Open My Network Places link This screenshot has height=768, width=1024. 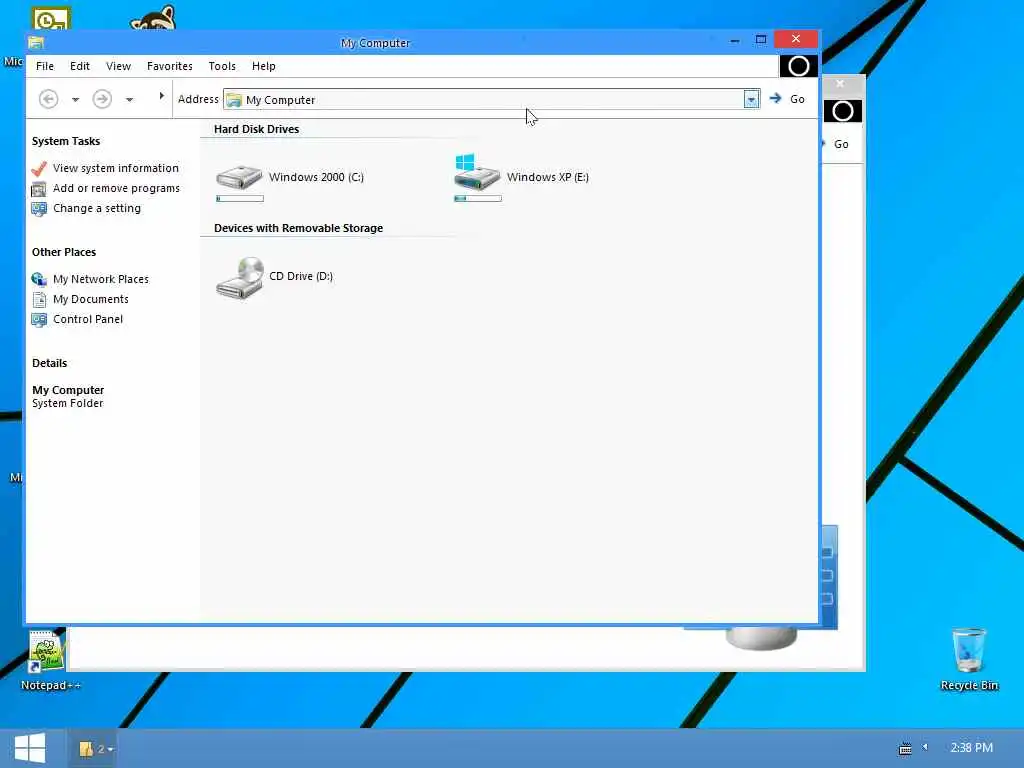pyautogui.click(x=101, y=279)
